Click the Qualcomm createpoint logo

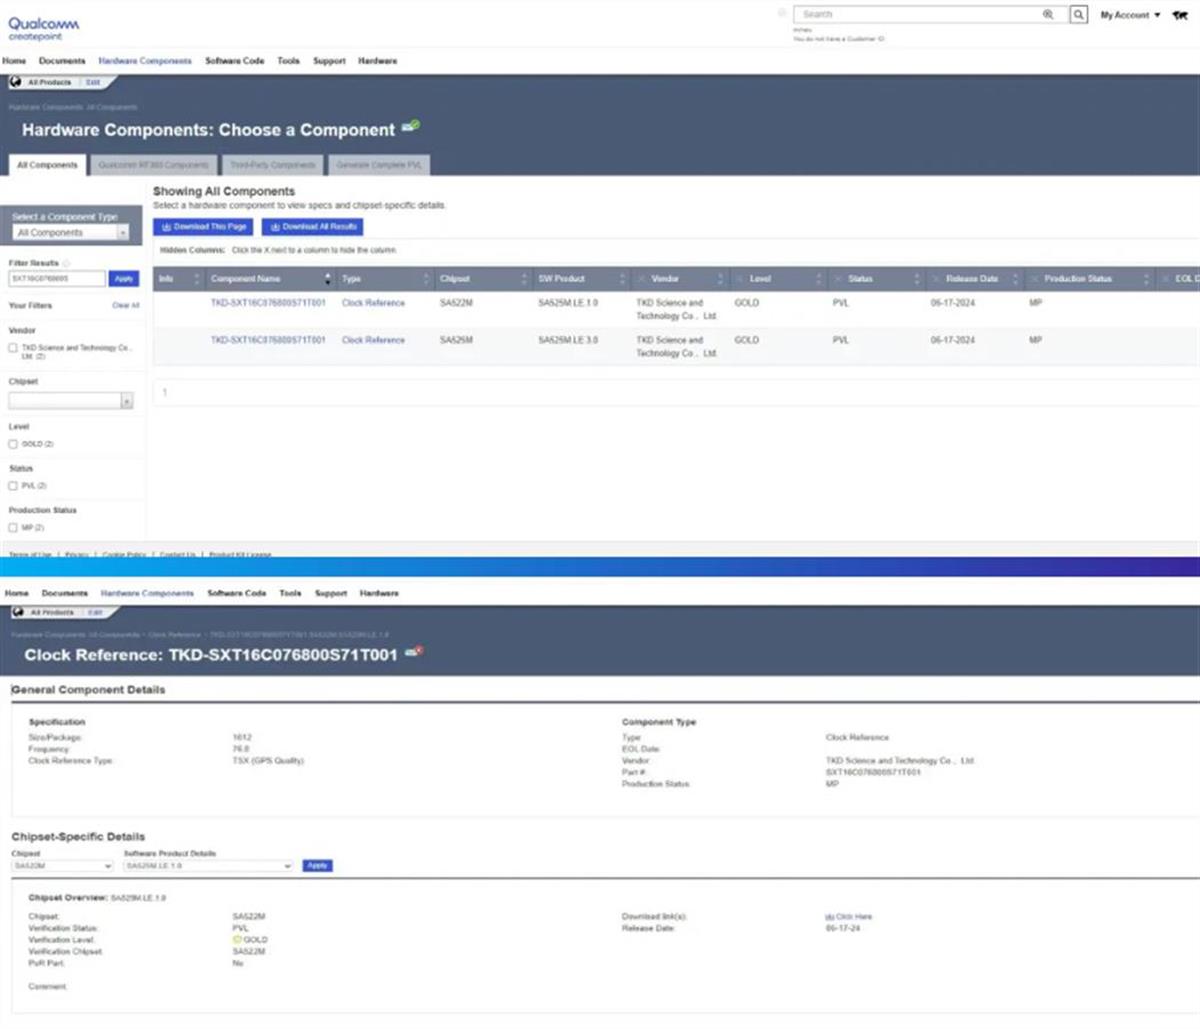pos(43,28)
